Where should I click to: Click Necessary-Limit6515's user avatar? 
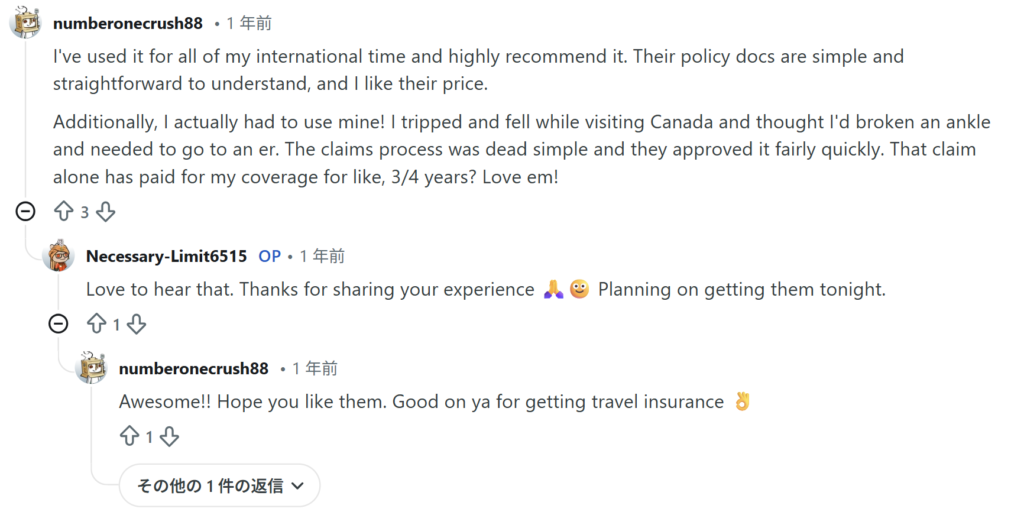(60, 256)
